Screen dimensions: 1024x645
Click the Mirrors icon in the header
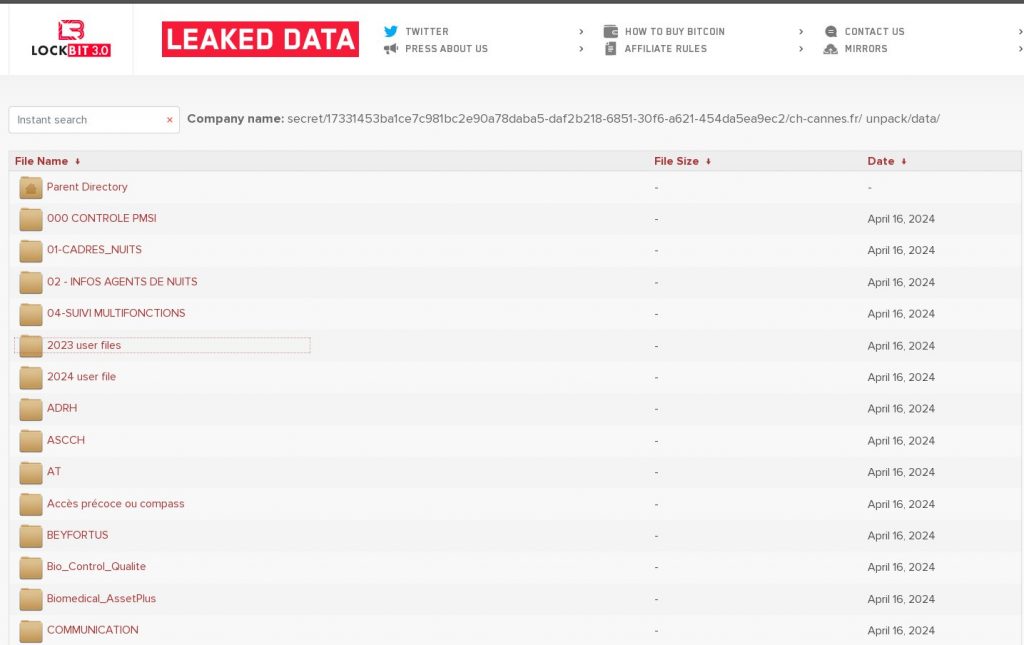pos(831,48)
